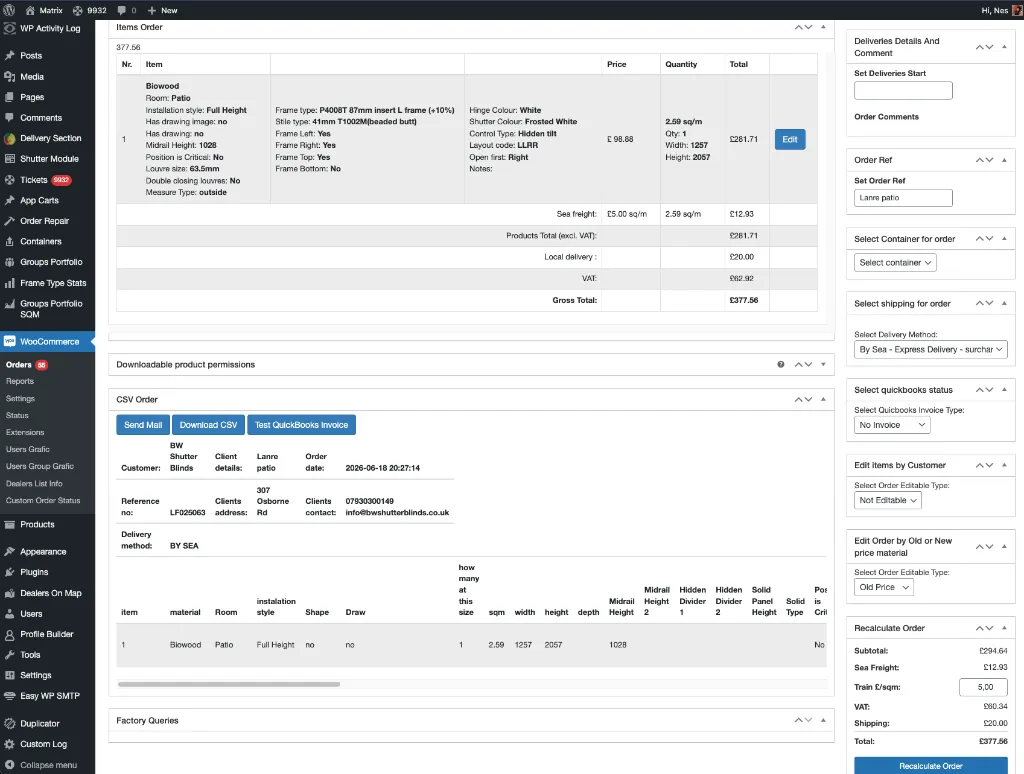1024x774 pixels.
Task: Open the Profile Builder icon
Action: (x=9, y=634)
